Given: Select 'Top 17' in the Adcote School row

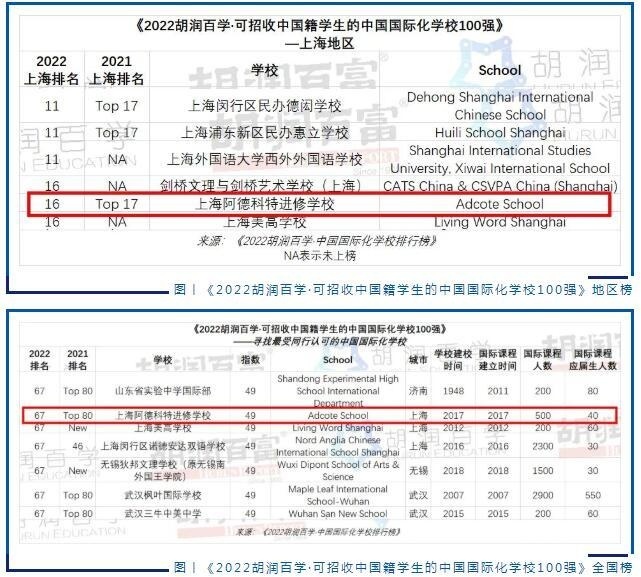Looking at the screenshot, I should tap(117, 204).
